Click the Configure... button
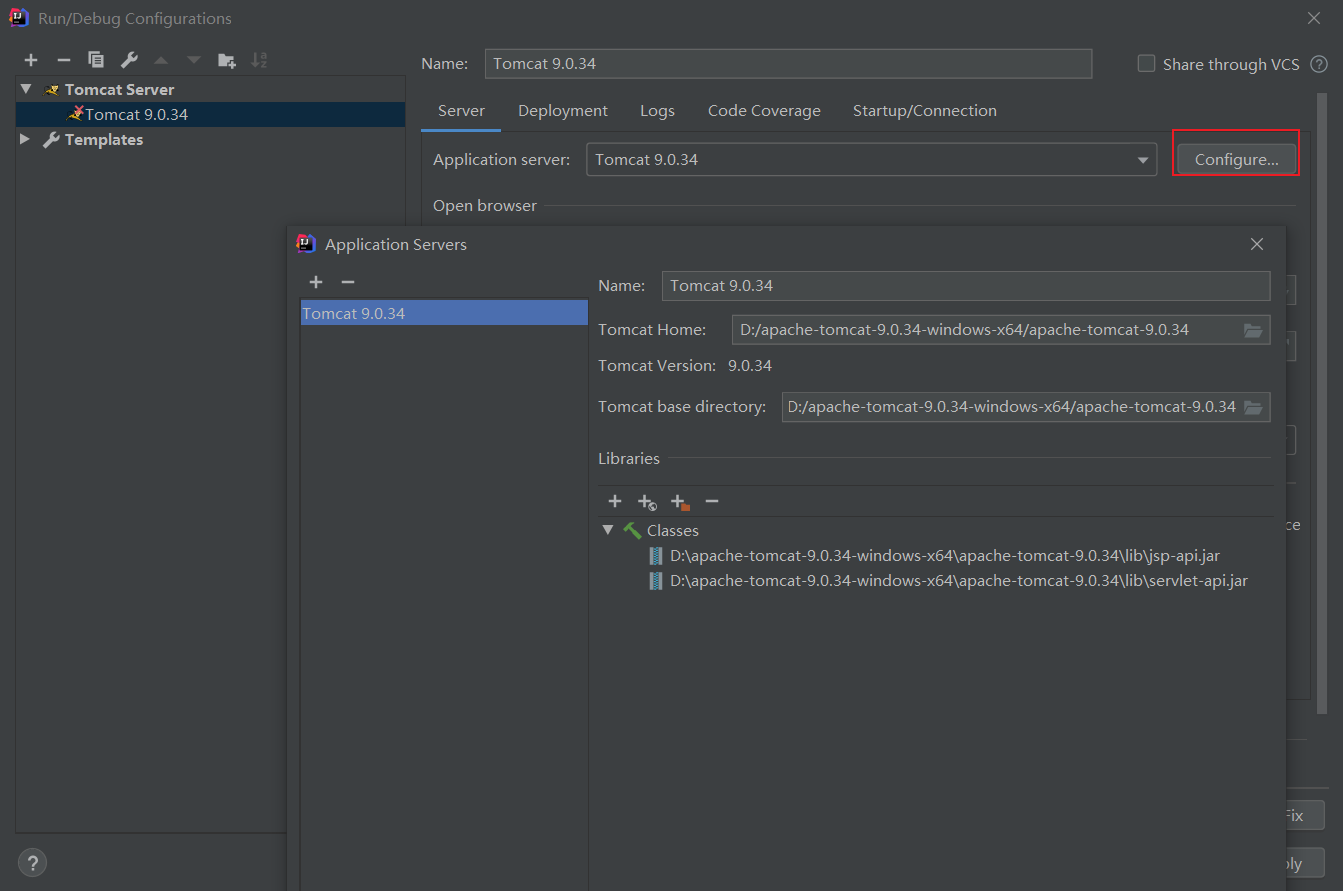This screenshot has height=891, width=1343. [x=1236, y=159]
